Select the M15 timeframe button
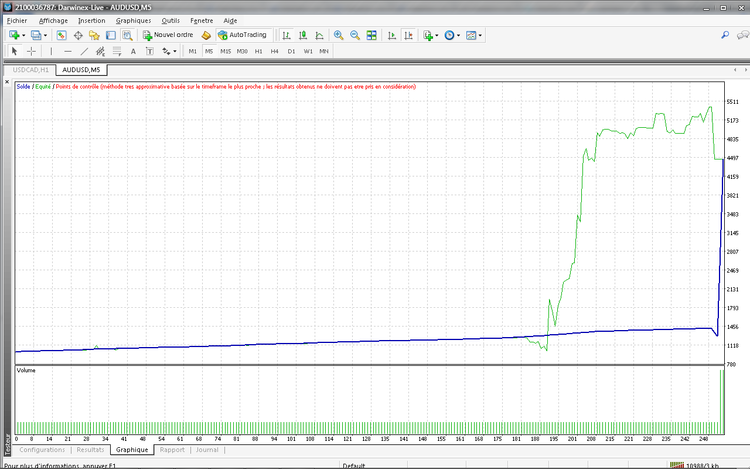 click(225, 51)
